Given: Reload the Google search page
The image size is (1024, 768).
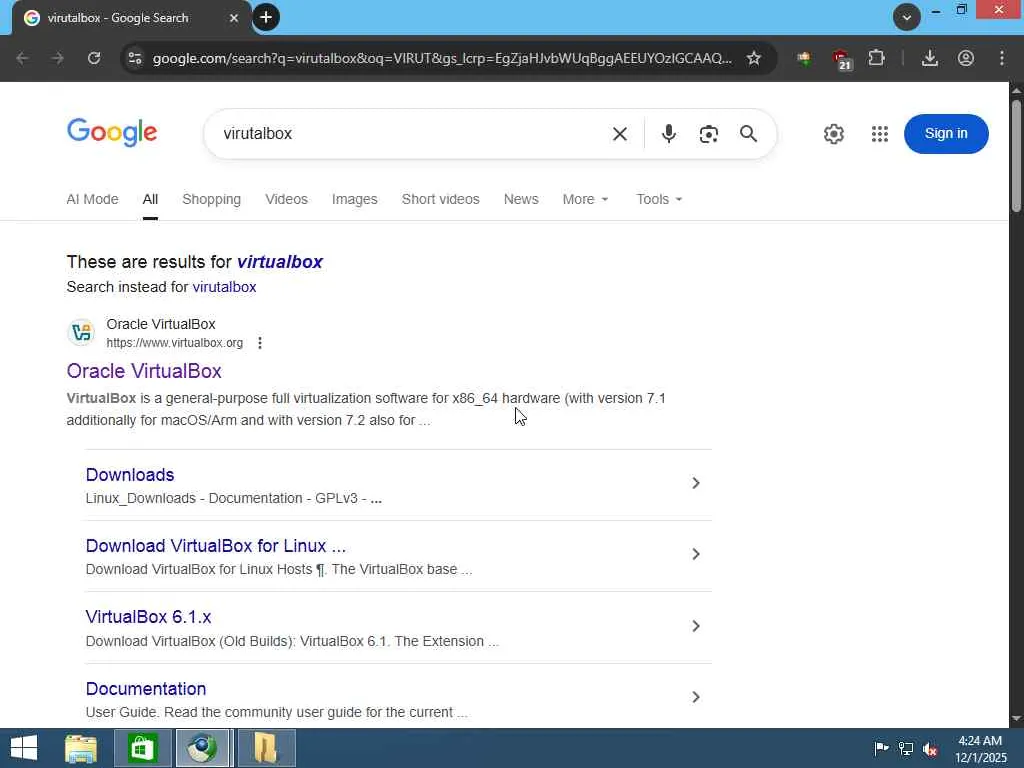Looking at the screenshot, I should (x=94, y=58).
